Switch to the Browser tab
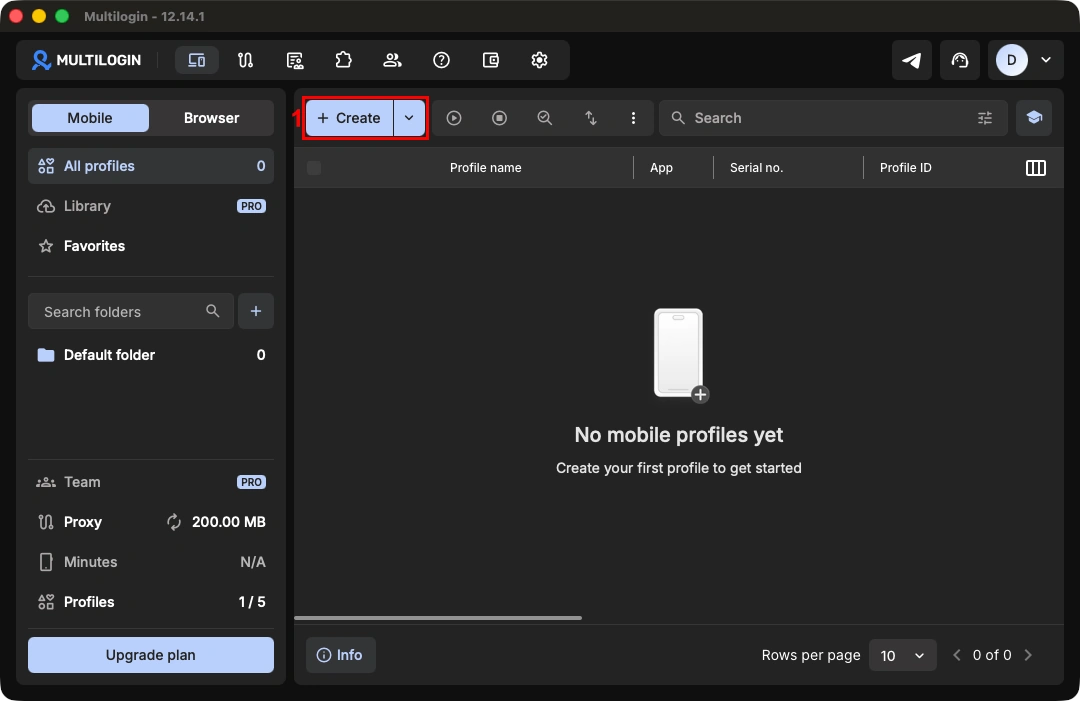The width and height of the screenshot is (1080, 701). tap(211, 118)
